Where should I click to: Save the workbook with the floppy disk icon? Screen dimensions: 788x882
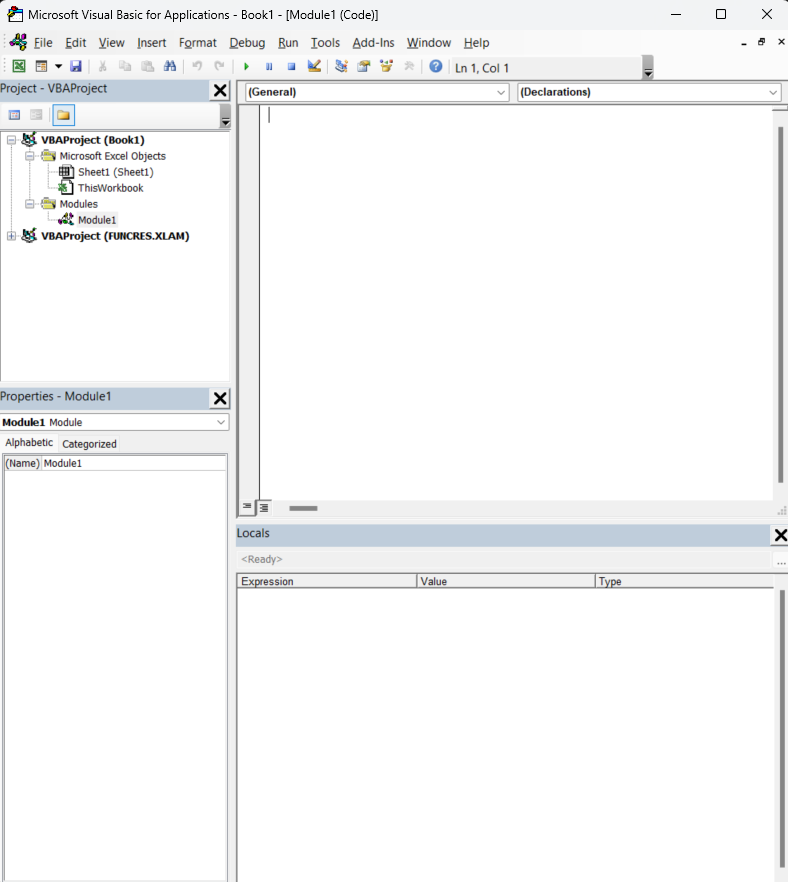75,66
